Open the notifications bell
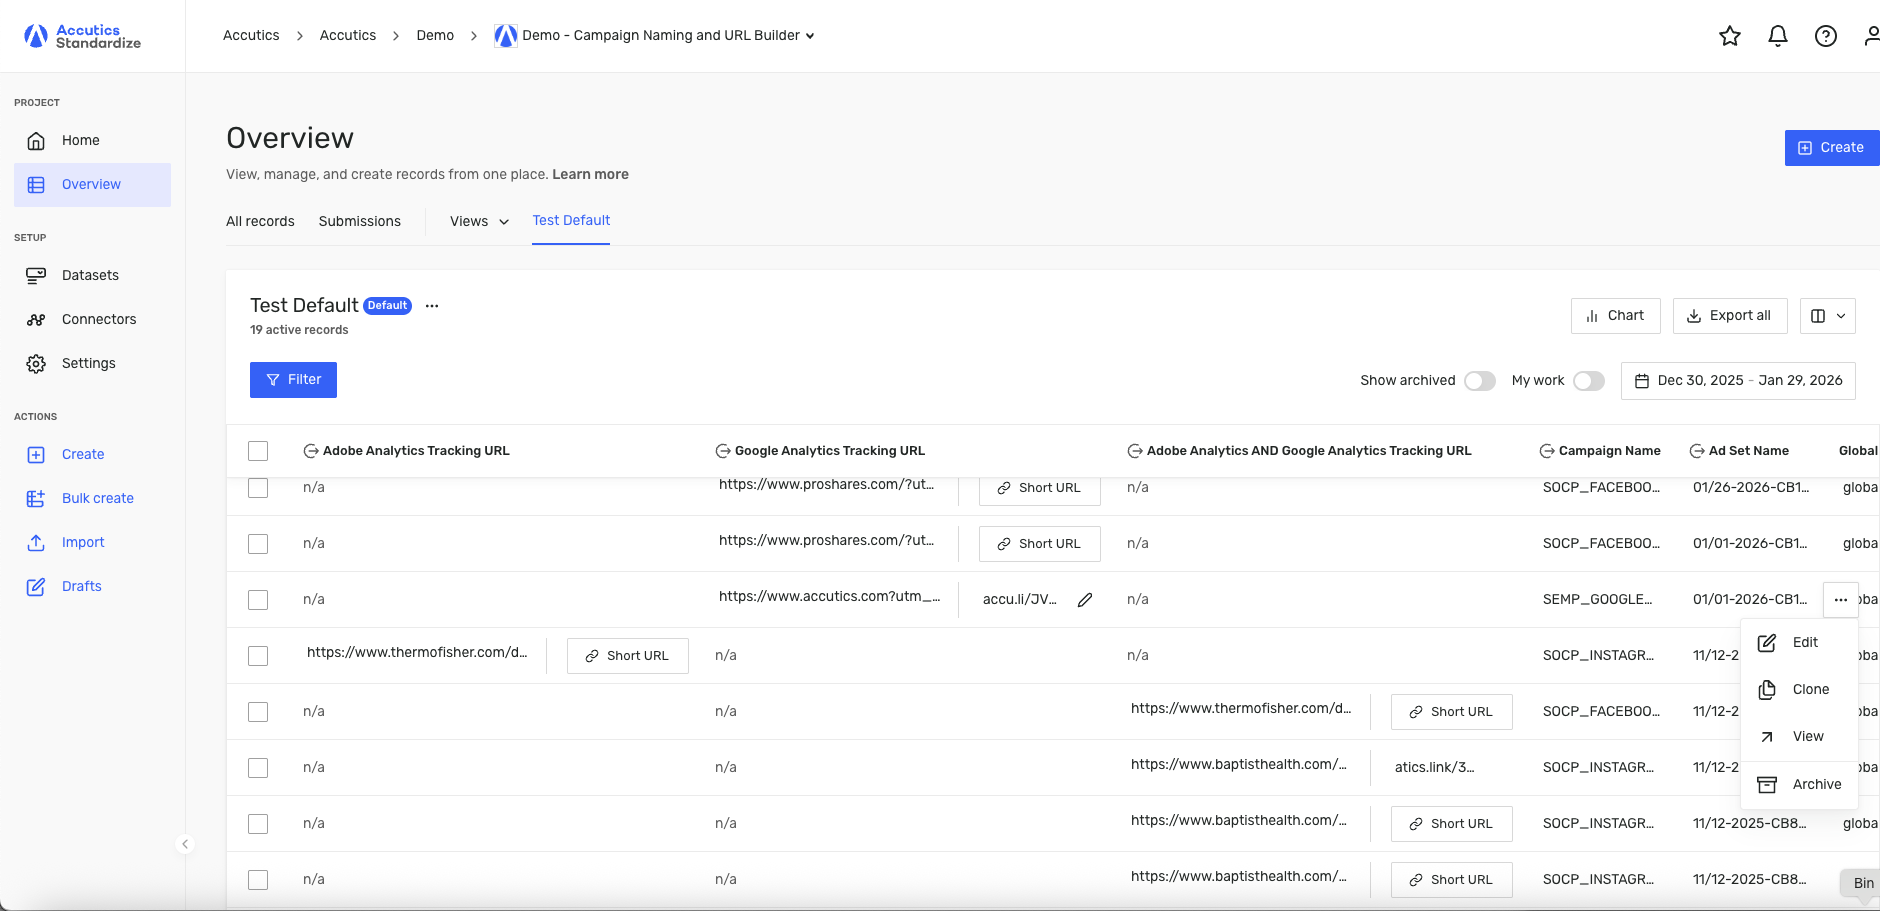Image resolution: width=1880 pixels, height=911 pixels. pyautogui.click(x=1778, y=36)
